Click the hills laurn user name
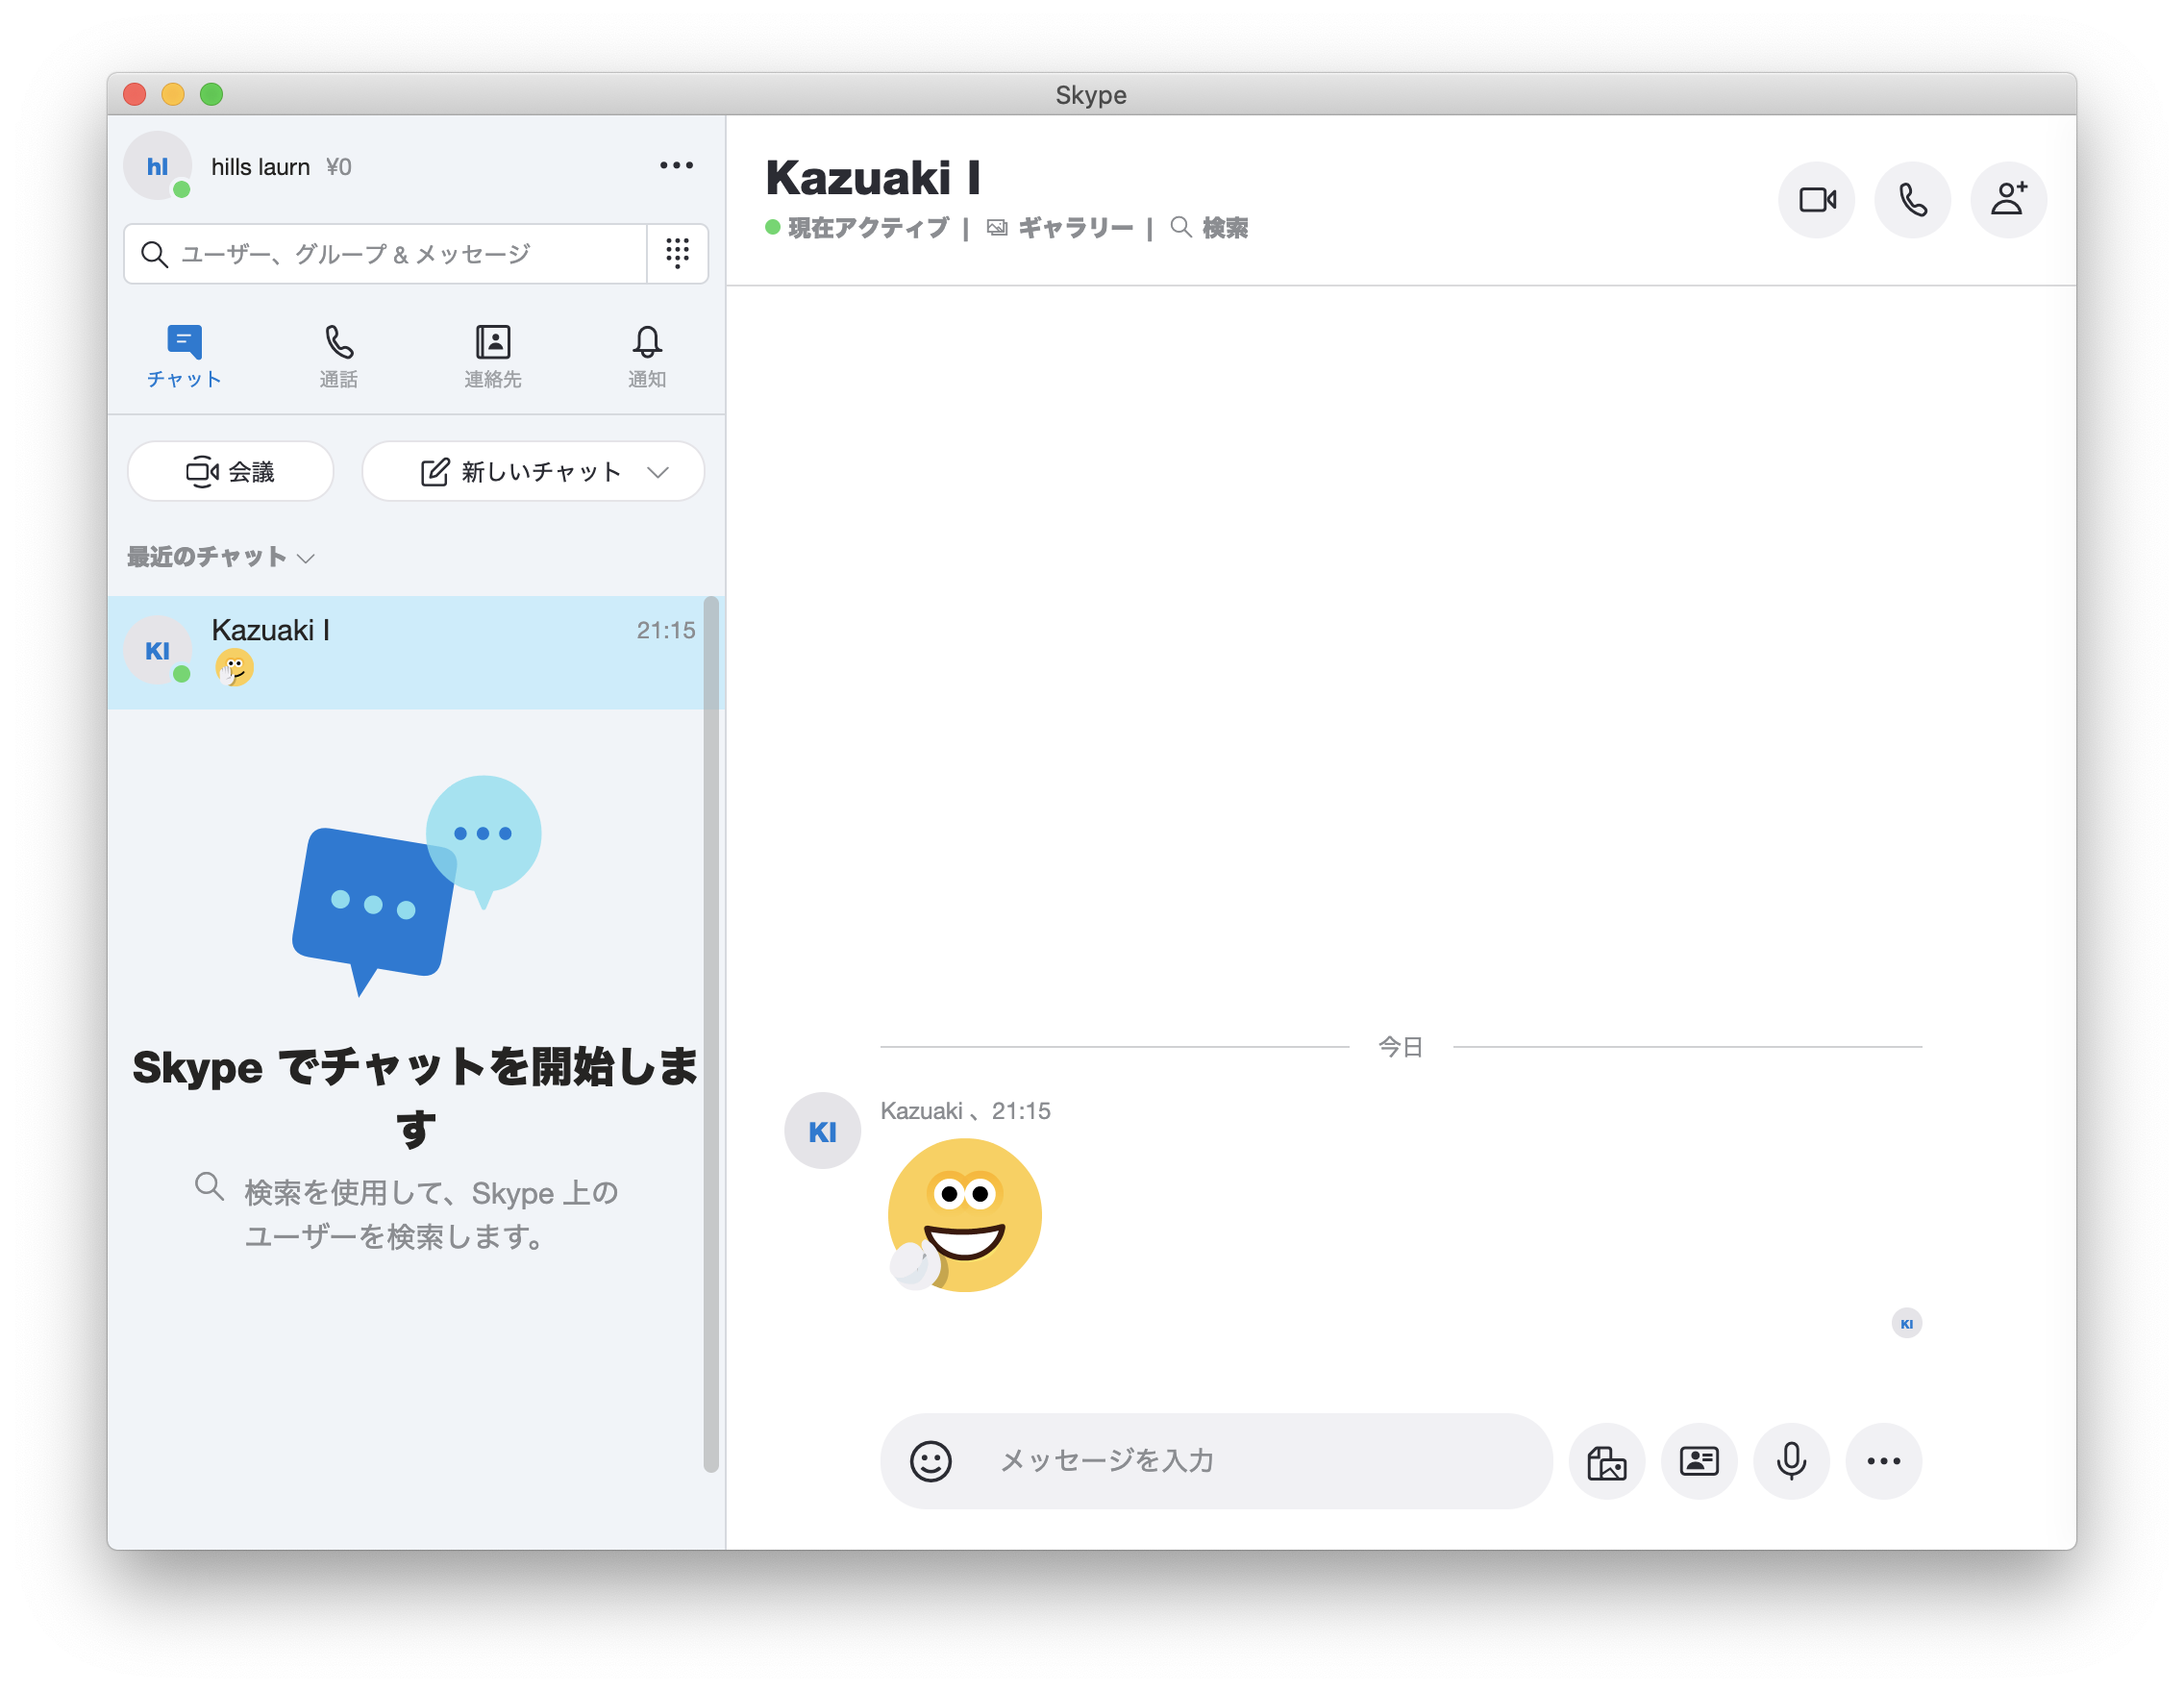This screenshot has height=1692, width=2184. (x=260, y=167)
